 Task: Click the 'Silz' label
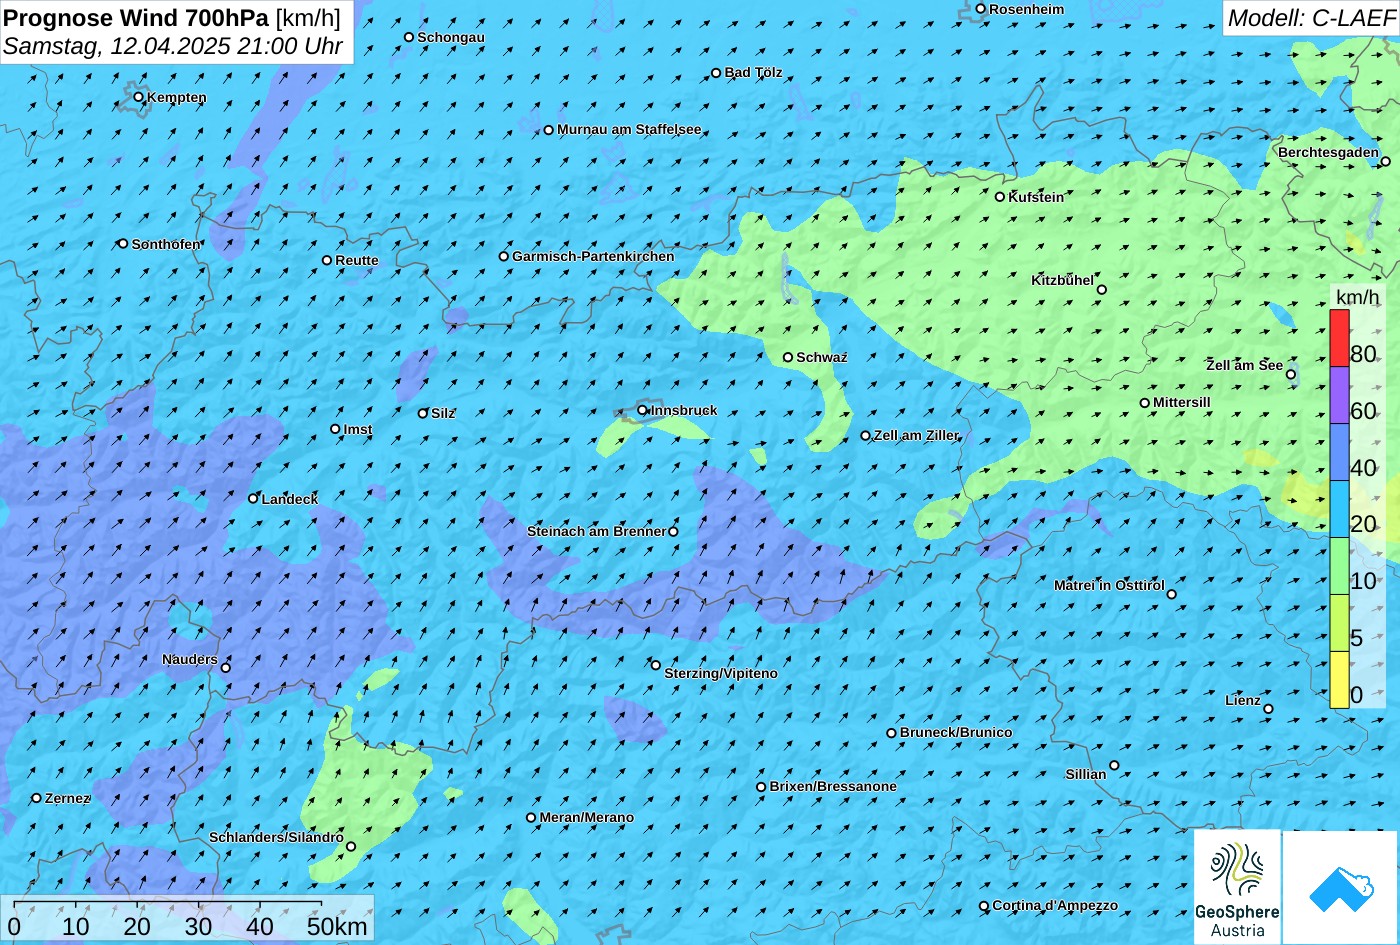pyautogui.click(x=443, y=413)
